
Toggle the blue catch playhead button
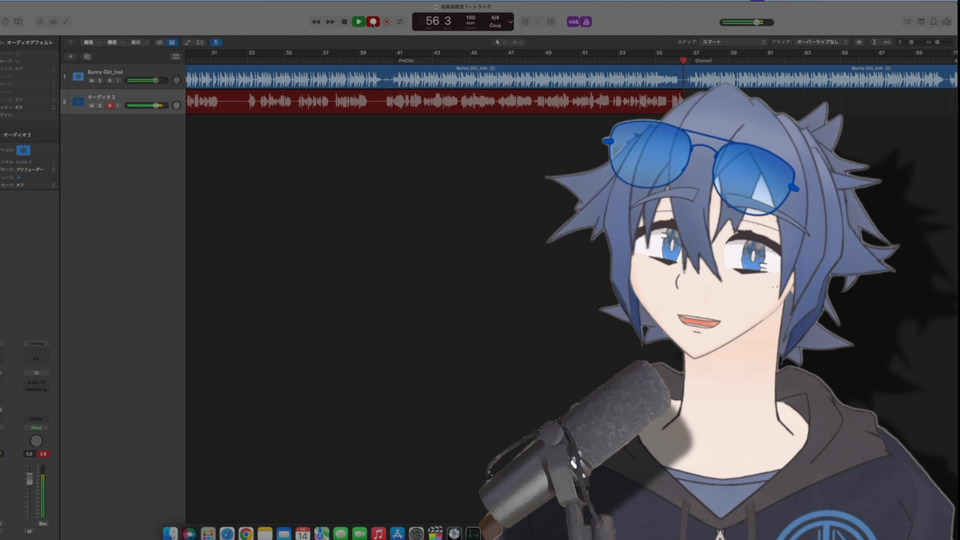(x=216, y=42)
